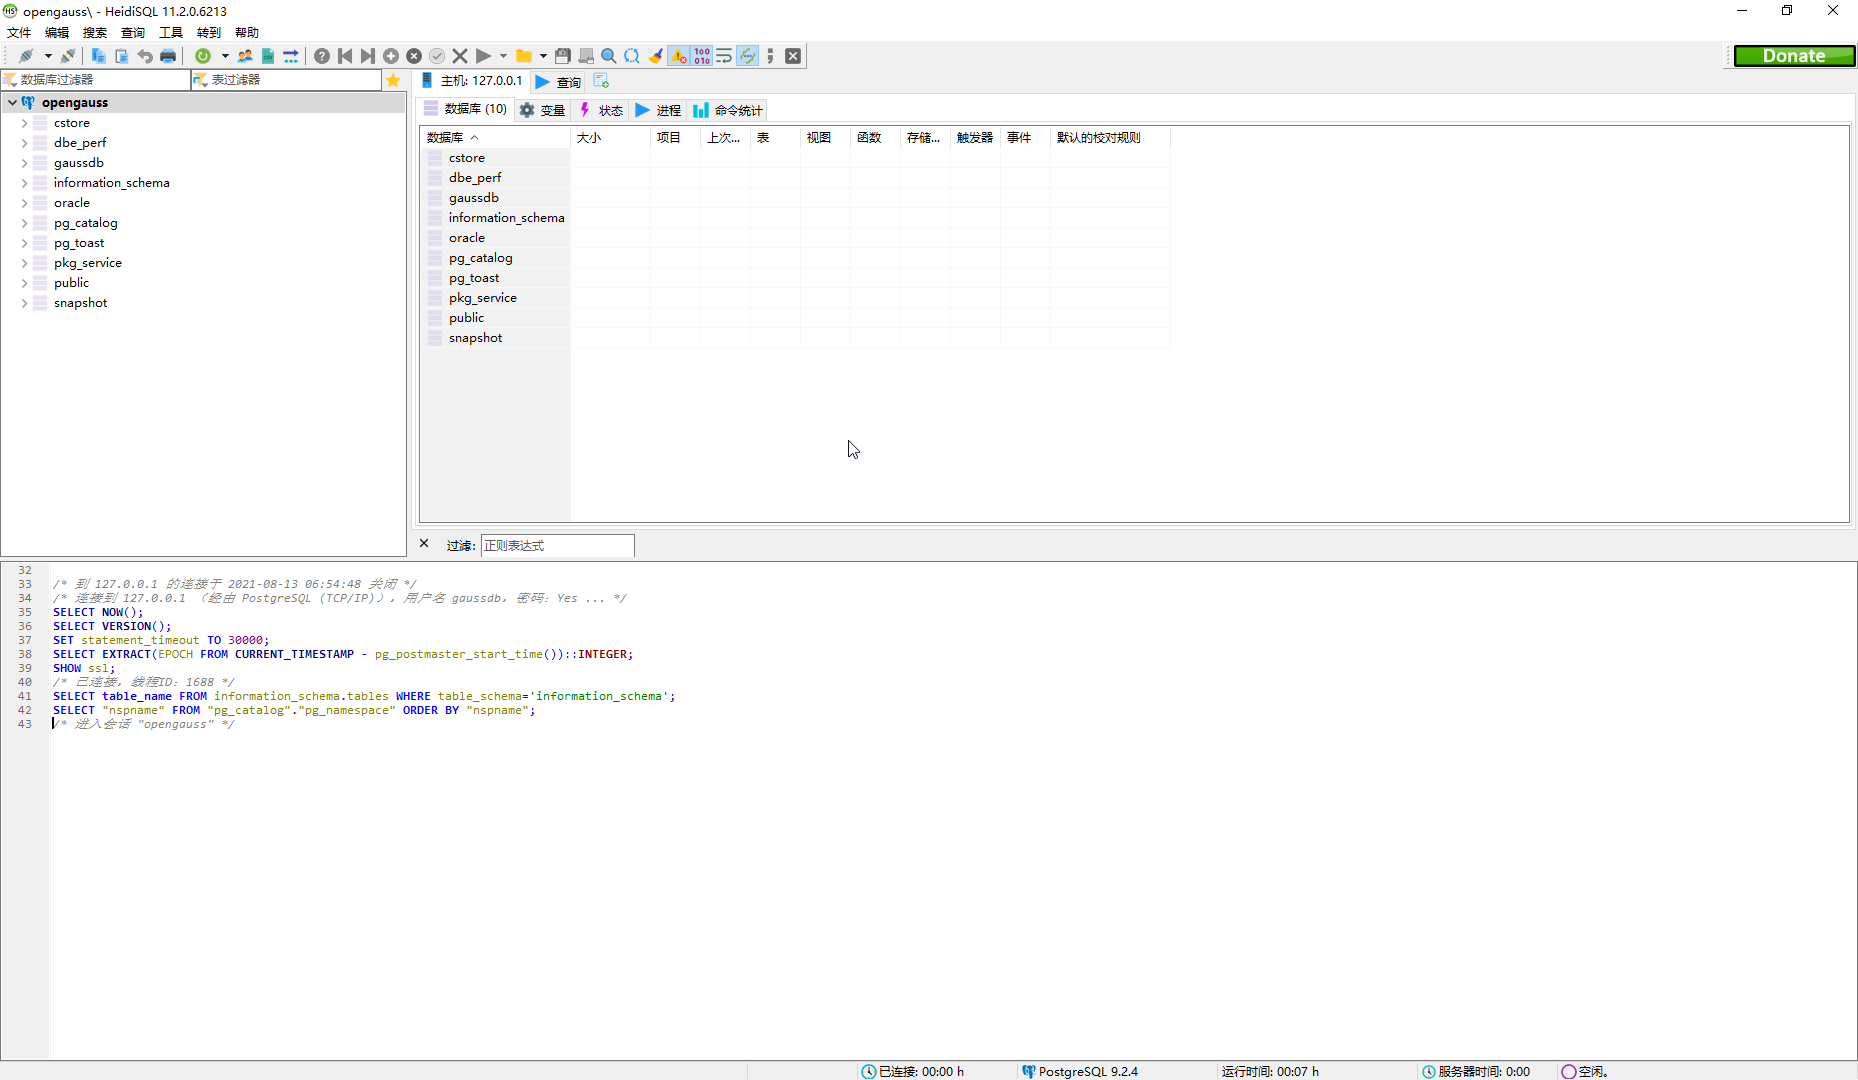Click the disconnect from server icon
Viewport: 1858px width, 1080px height.
[68, 56]
